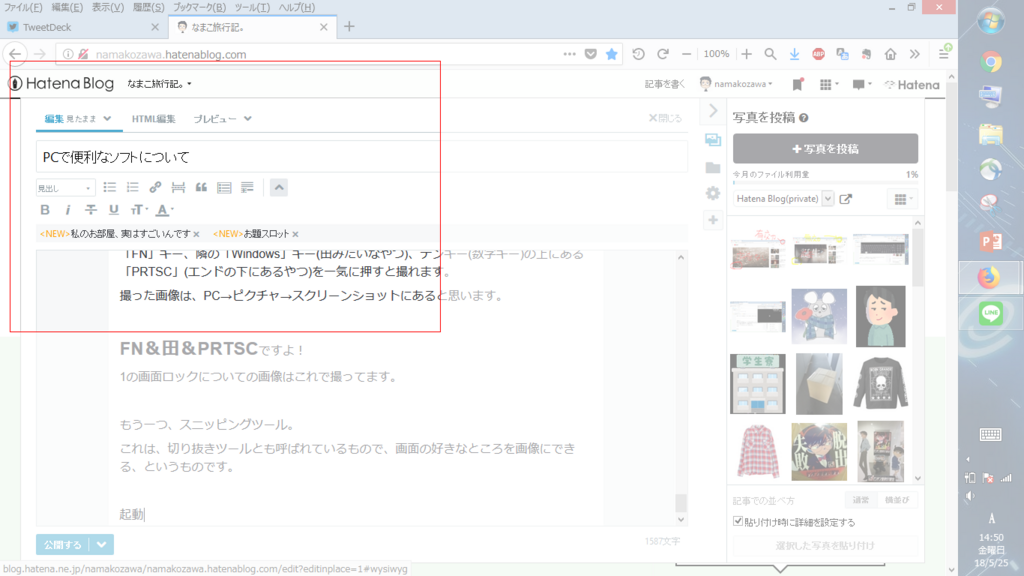Screen dimensions: 1024x576
Task: Apply underline formatting in the toolbar
Action: (112, 209)
